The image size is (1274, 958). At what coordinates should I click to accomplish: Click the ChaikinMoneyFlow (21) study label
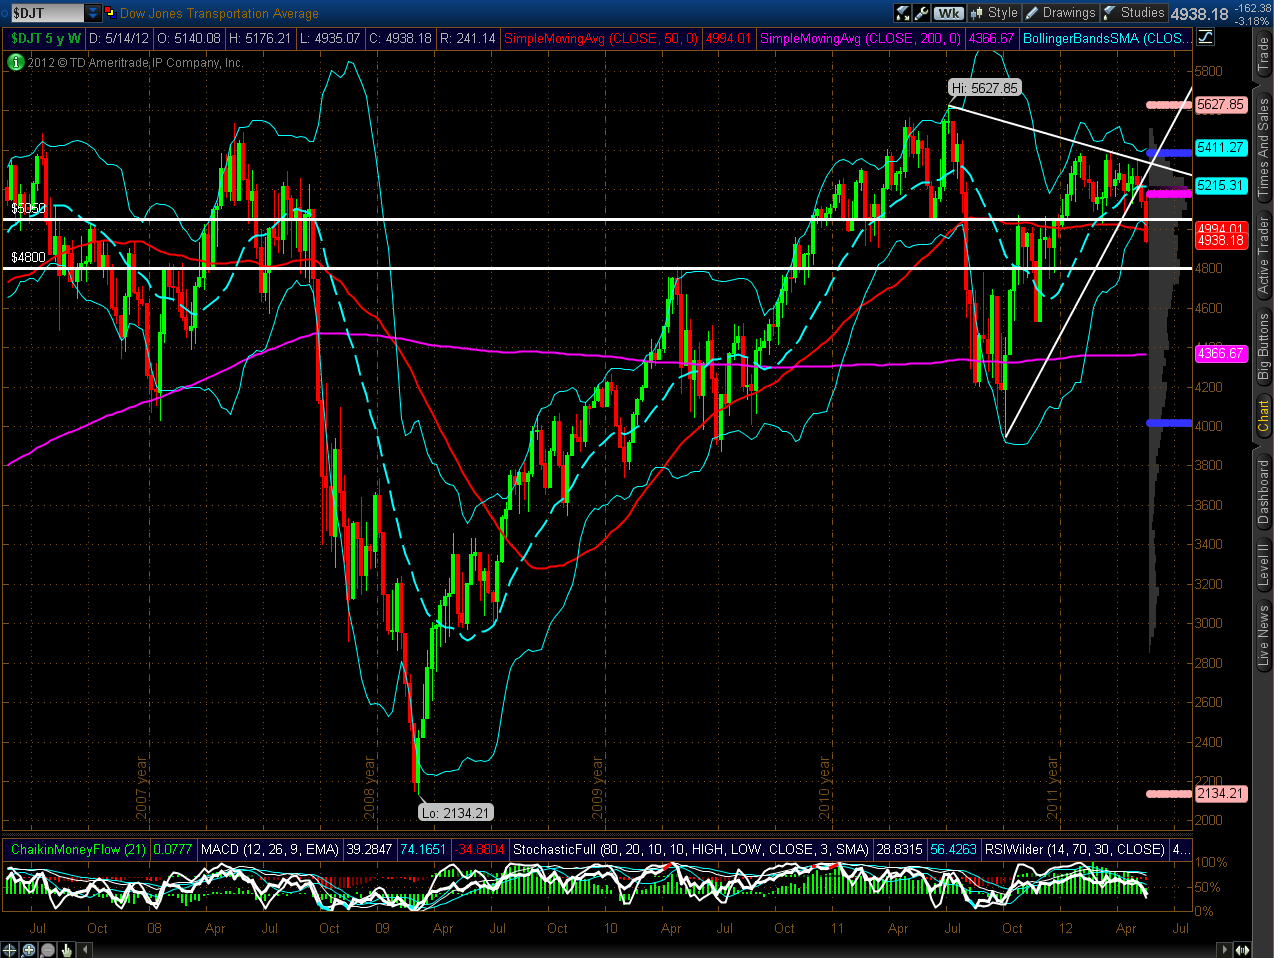[78, 849]
